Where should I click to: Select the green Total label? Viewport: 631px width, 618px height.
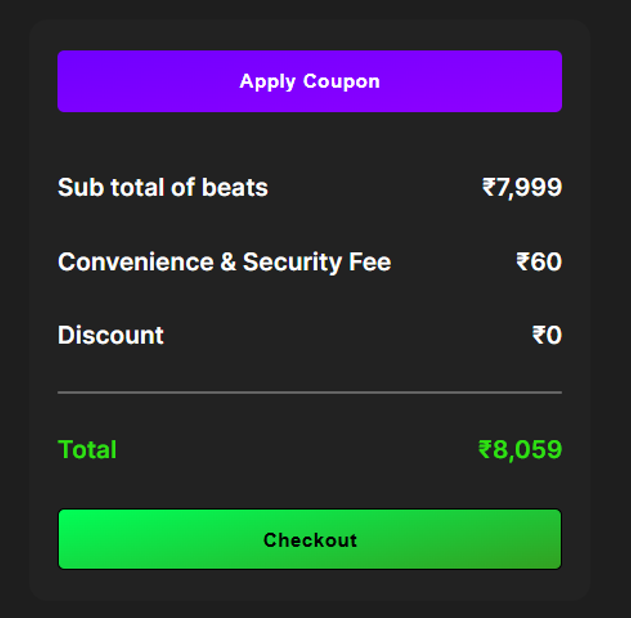click(87, 451)
